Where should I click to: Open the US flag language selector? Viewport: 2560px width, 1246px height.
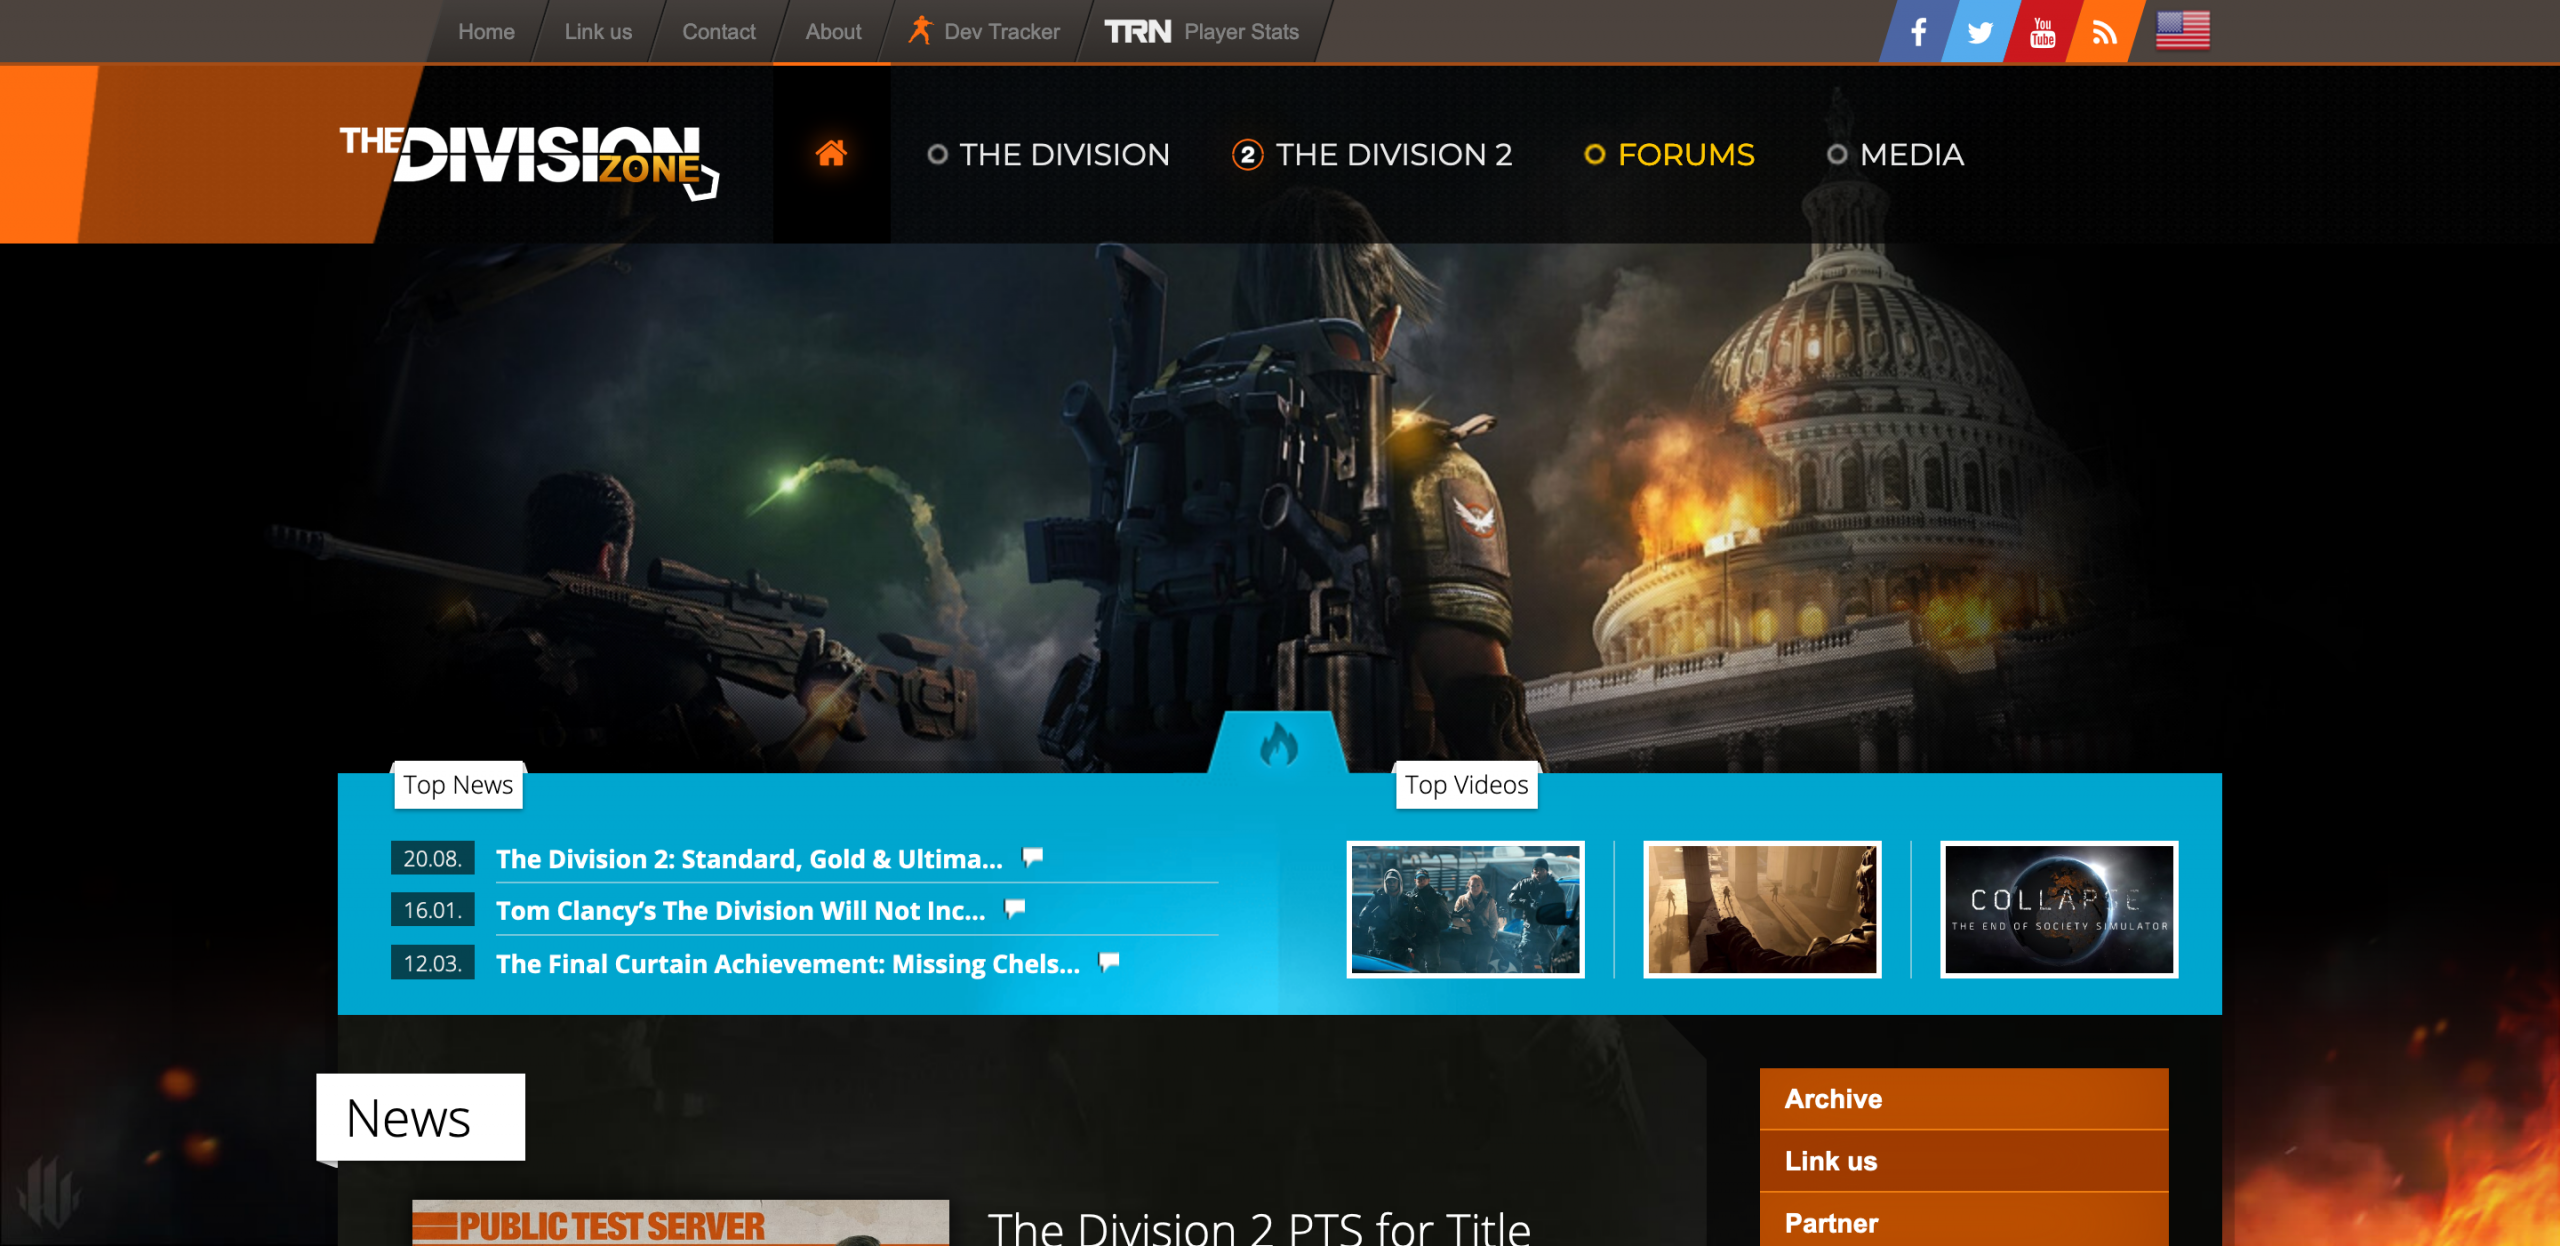2182,30
